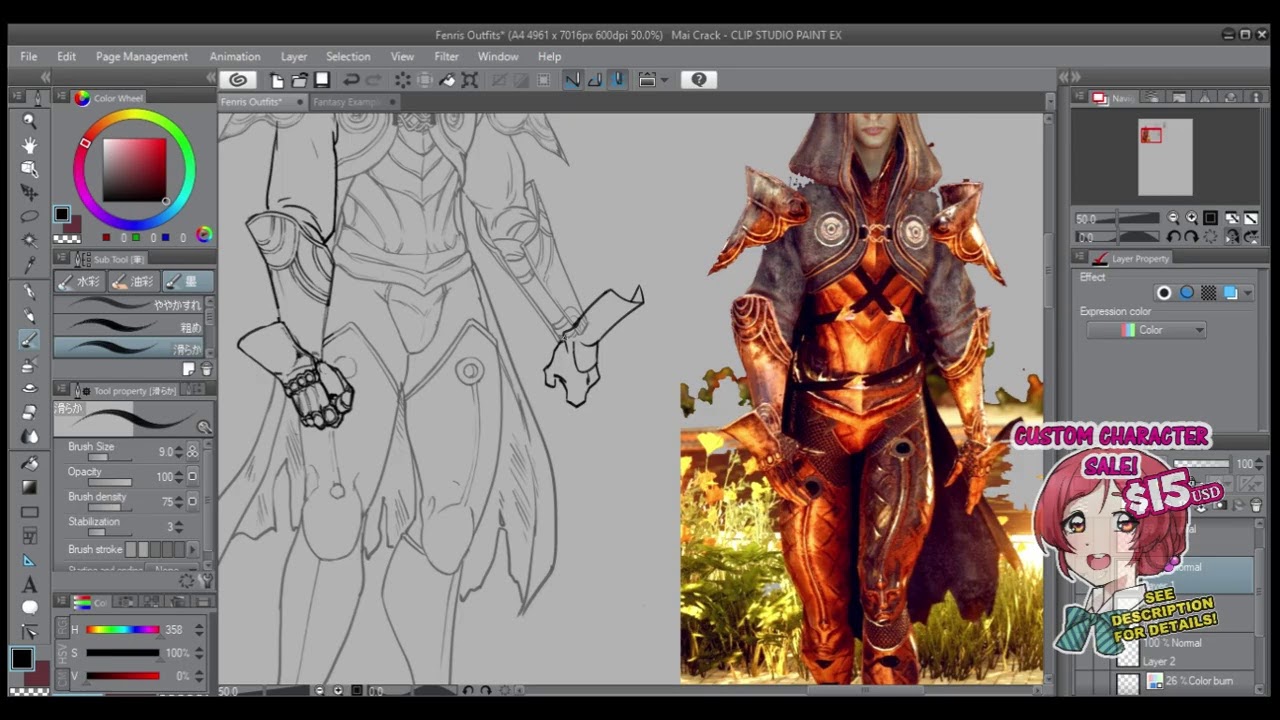Select the Correct Line tool
The image size is (1280, 720).
pos(30,632)
